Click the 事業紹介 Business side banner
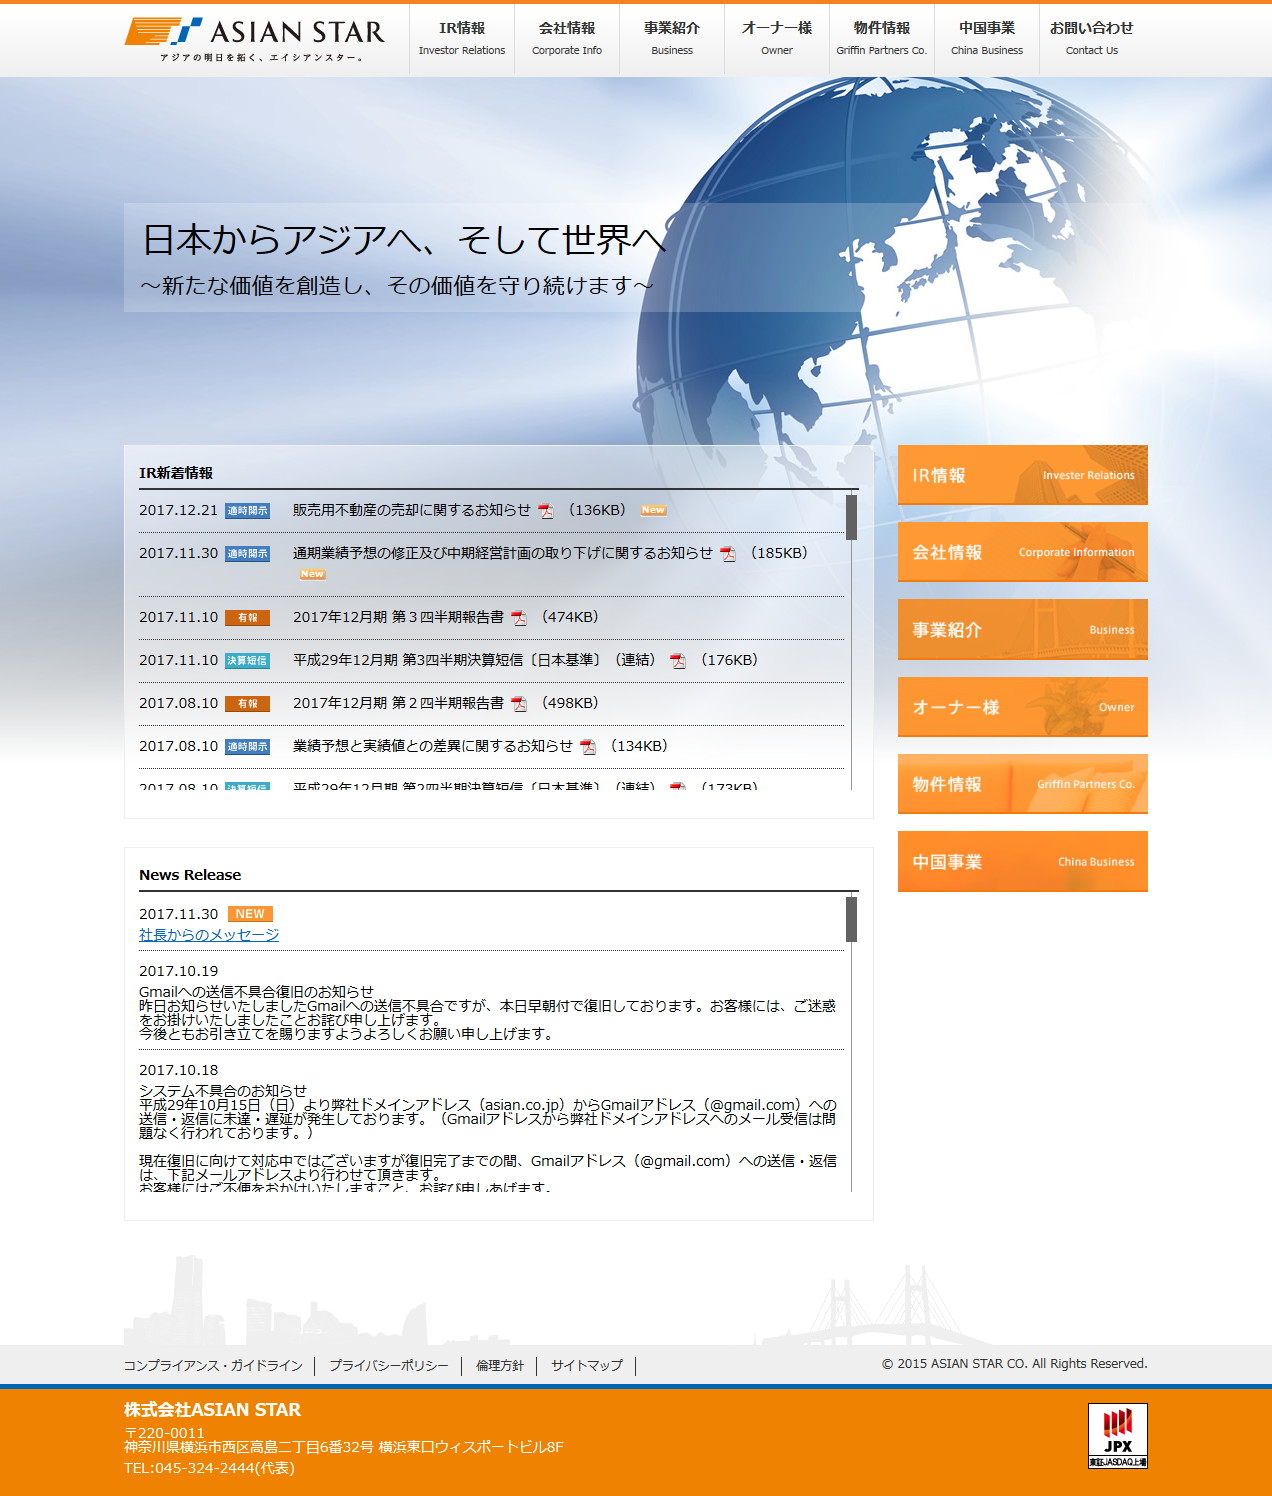The width and height of the screenshot is (1272, 1496). tap(1023, 629)
